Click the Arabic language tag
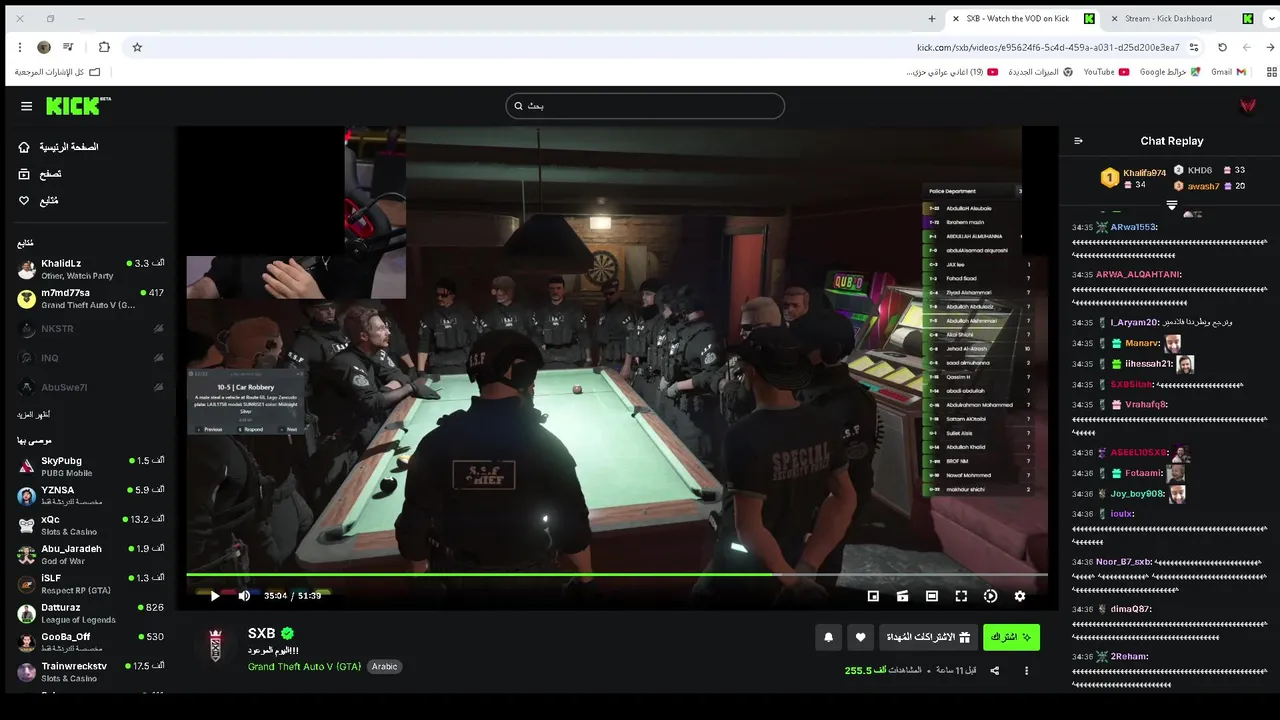Viewport: 1280px width, 720px height. [384, 667]
